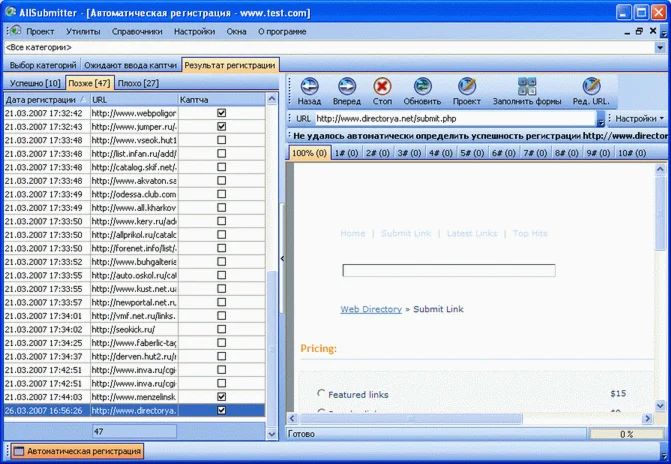Click the Web Directory link
The image size is (671, 464).
pos(371,309)
